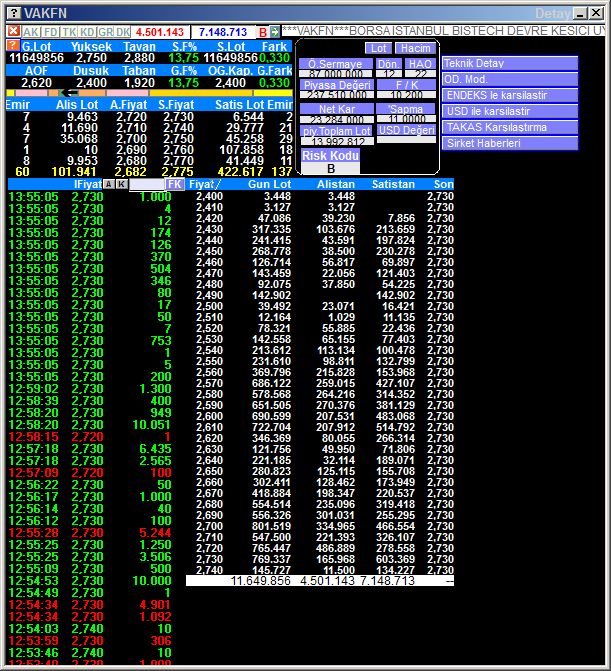Click the red B indicator in the toolbar
Image resolution: width=611 pixels, height=671 pixels.
pos(263,32)
